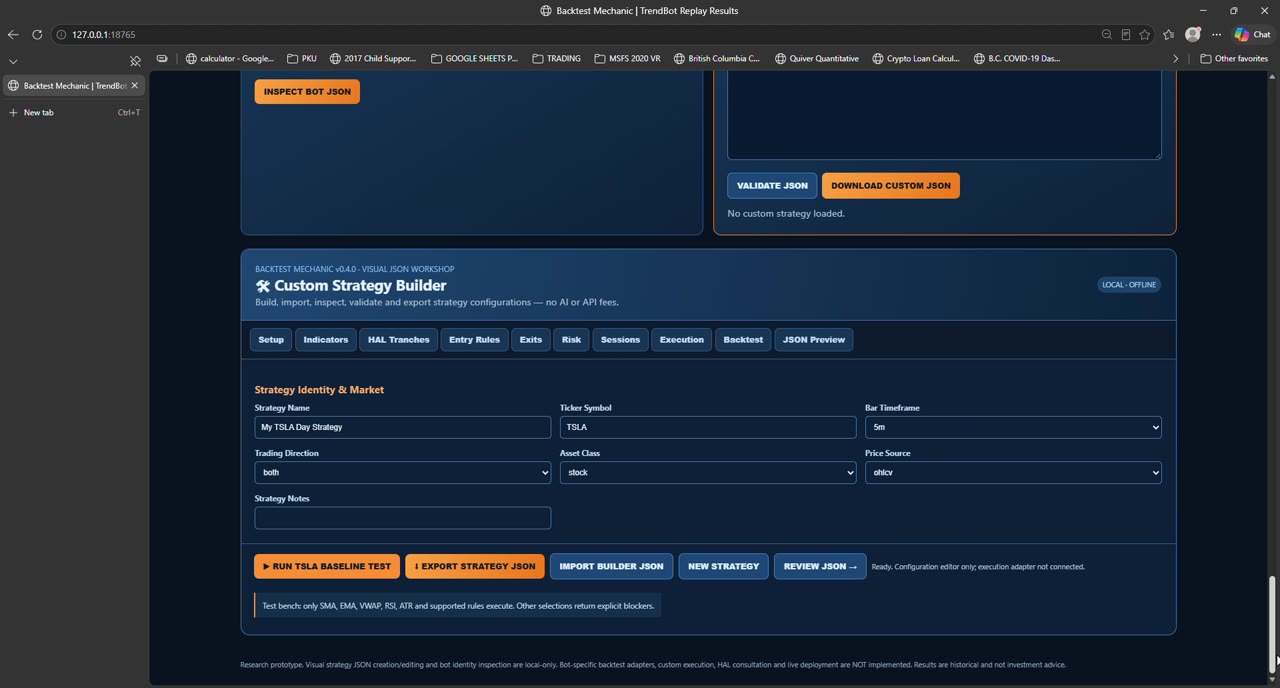The image size is (1280, 688).
Task: Open the MSFS 2020 VR bookmark folder
Action: (x=627, y=58)
